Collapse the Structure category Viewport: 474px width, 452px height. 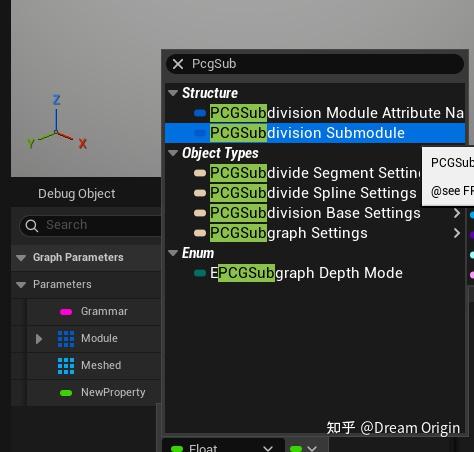pos(173,93)
